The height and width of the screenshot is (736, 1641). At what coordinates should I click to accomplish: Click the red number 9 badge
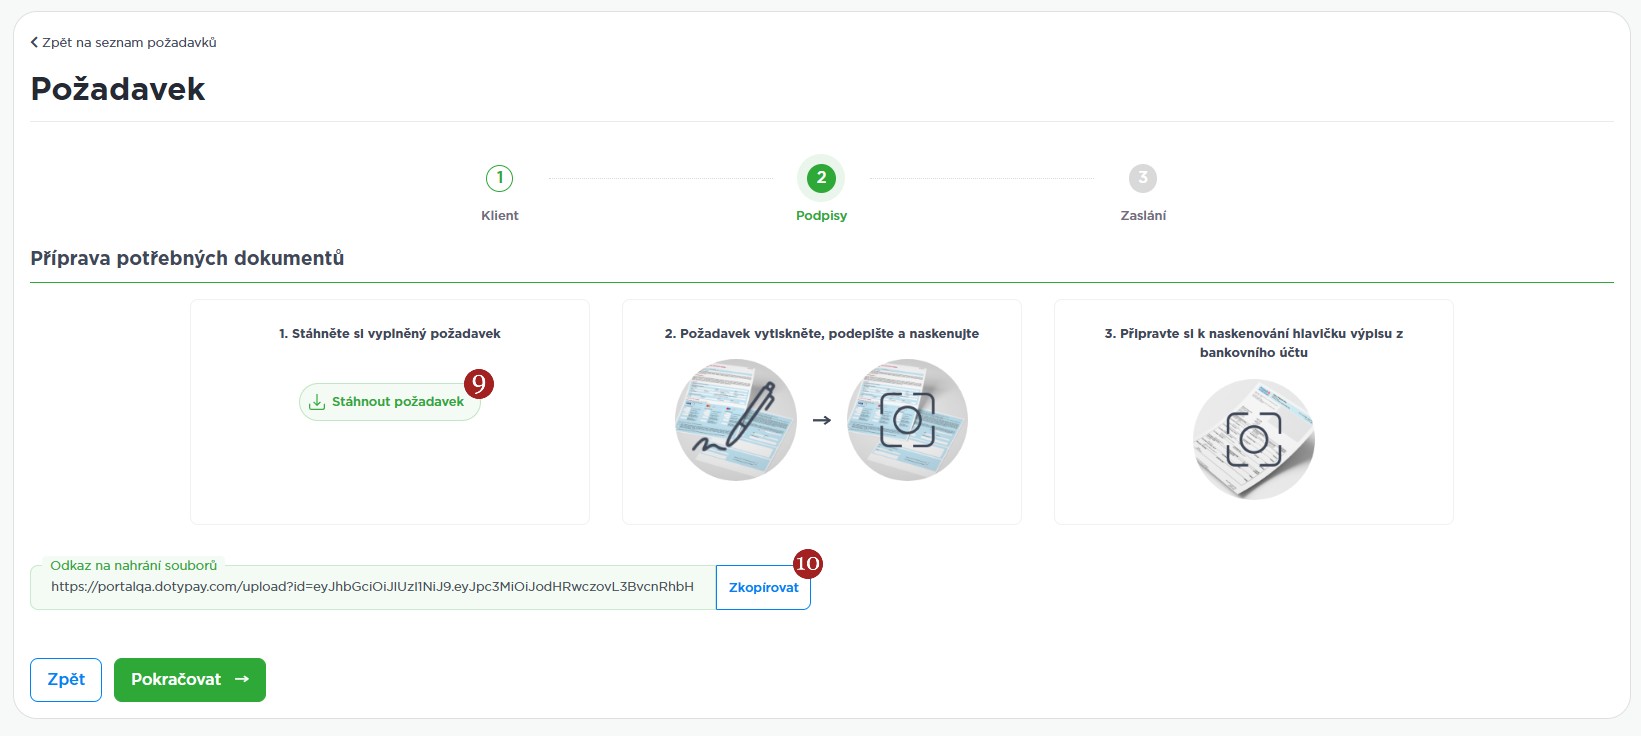pos(479,384)
